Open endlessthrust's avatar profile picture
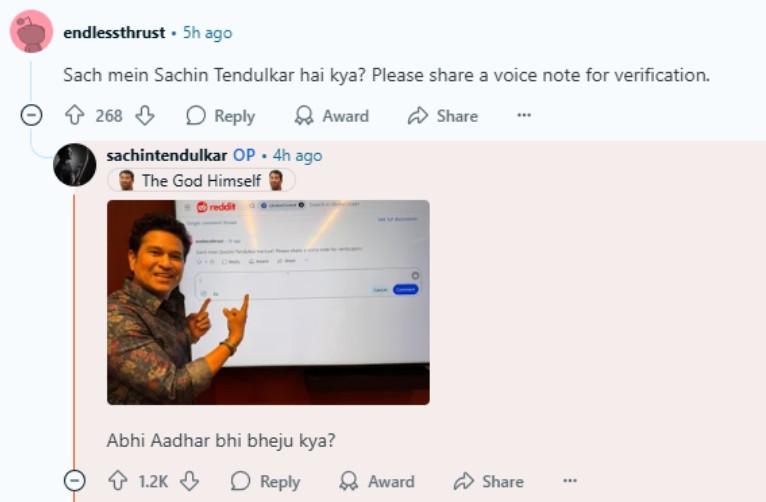The image size is (766, 502). [31, 33]
